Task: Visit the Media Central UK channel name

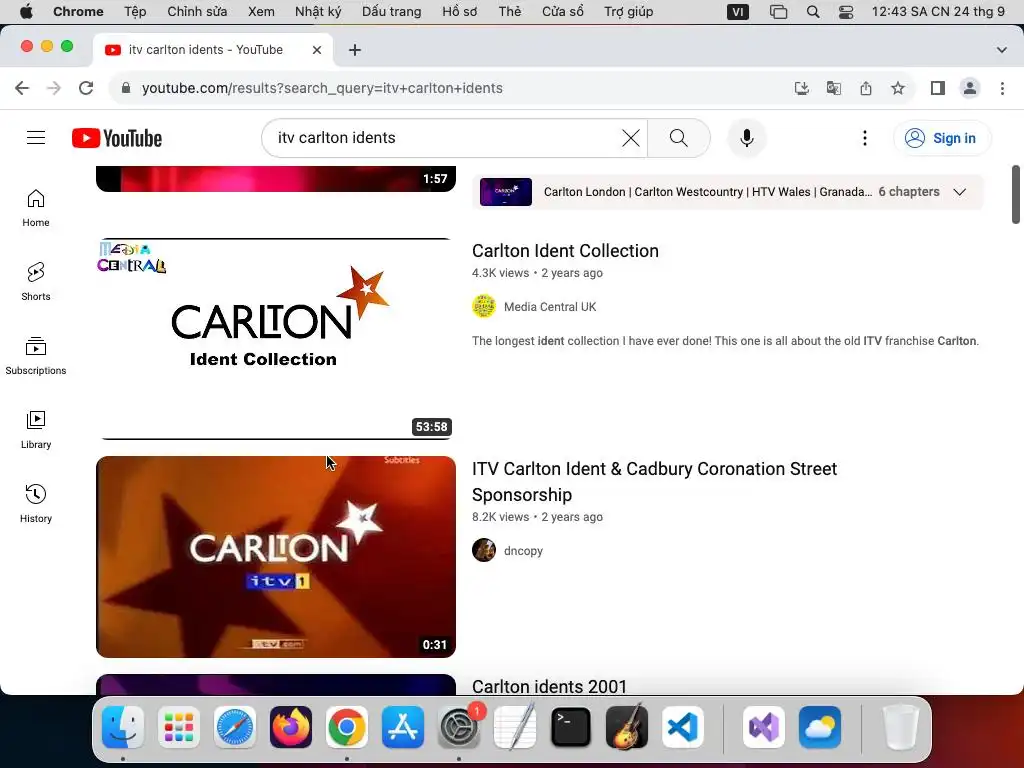Action: pyautogui.click(x=550, y=307)
